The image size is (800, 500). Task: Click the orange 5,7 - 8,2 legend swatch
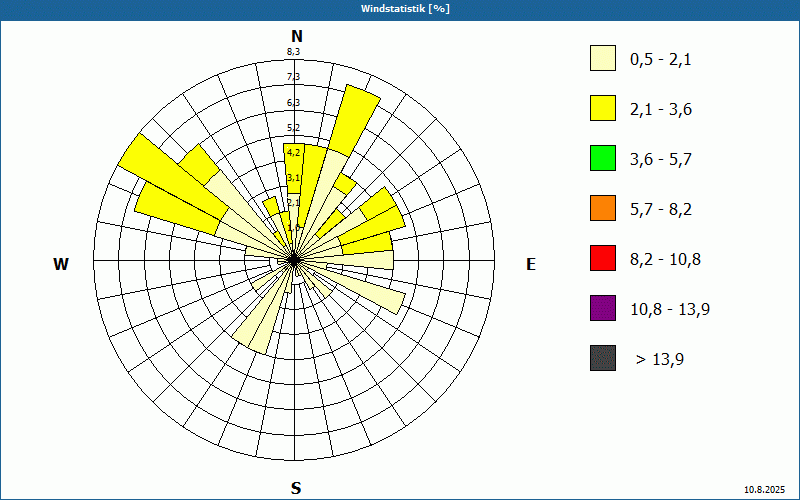tap(603, 208)
